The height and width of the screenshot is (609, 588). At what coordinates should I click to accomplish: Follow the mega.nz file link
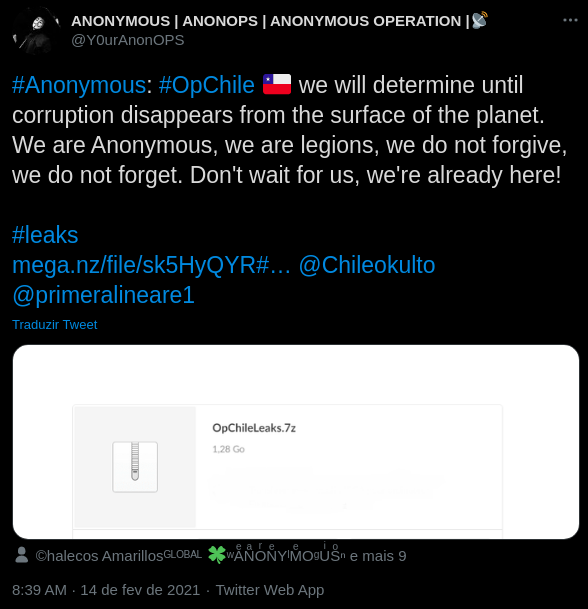[x=151, y=265]
